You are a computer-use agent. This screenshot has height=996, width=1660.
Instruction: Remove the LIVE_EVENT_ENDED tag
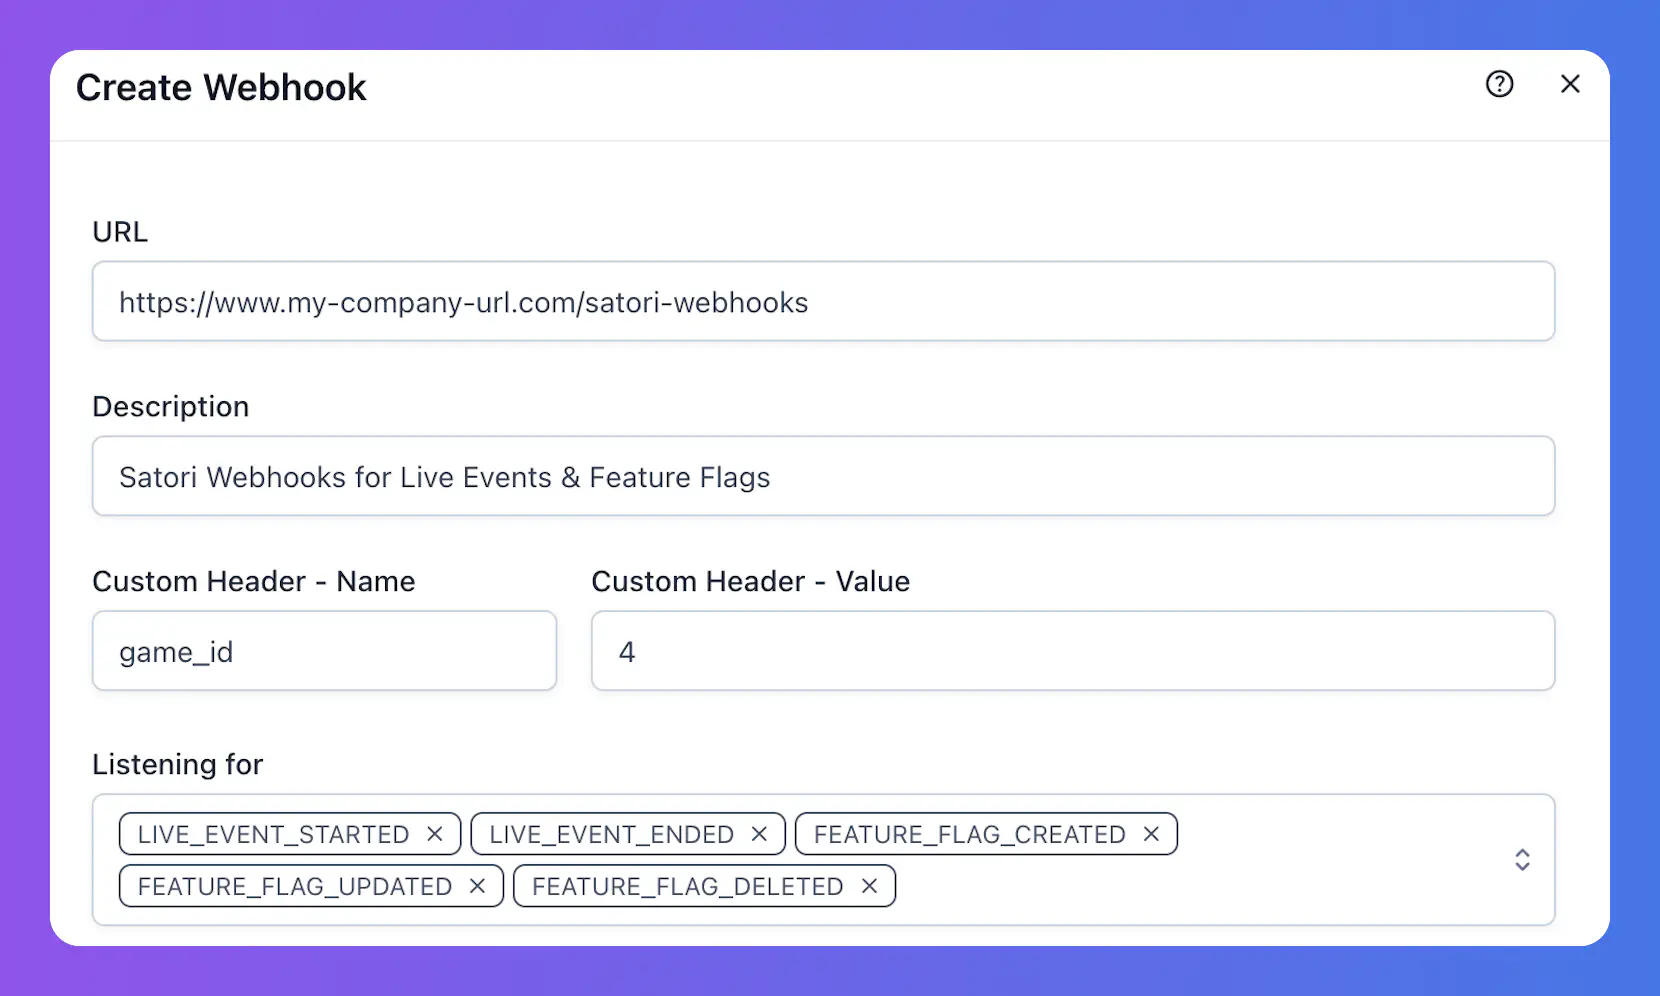[x=760, y=833]
